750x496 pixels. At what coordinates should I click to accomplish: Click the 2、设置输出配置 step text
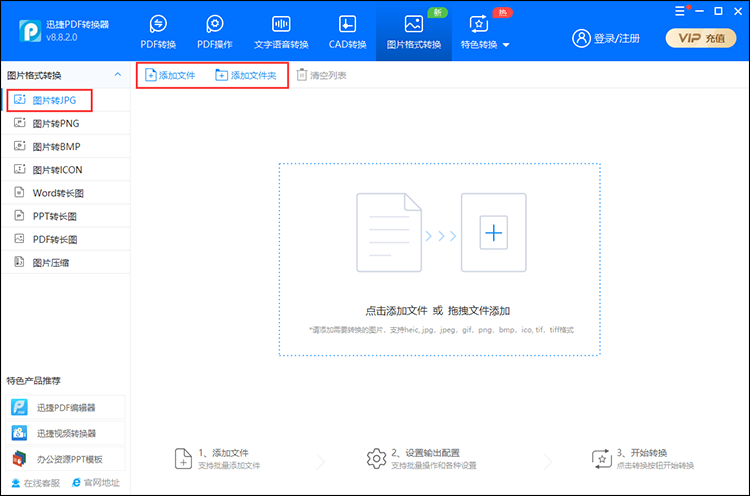(x=425, y=453)
